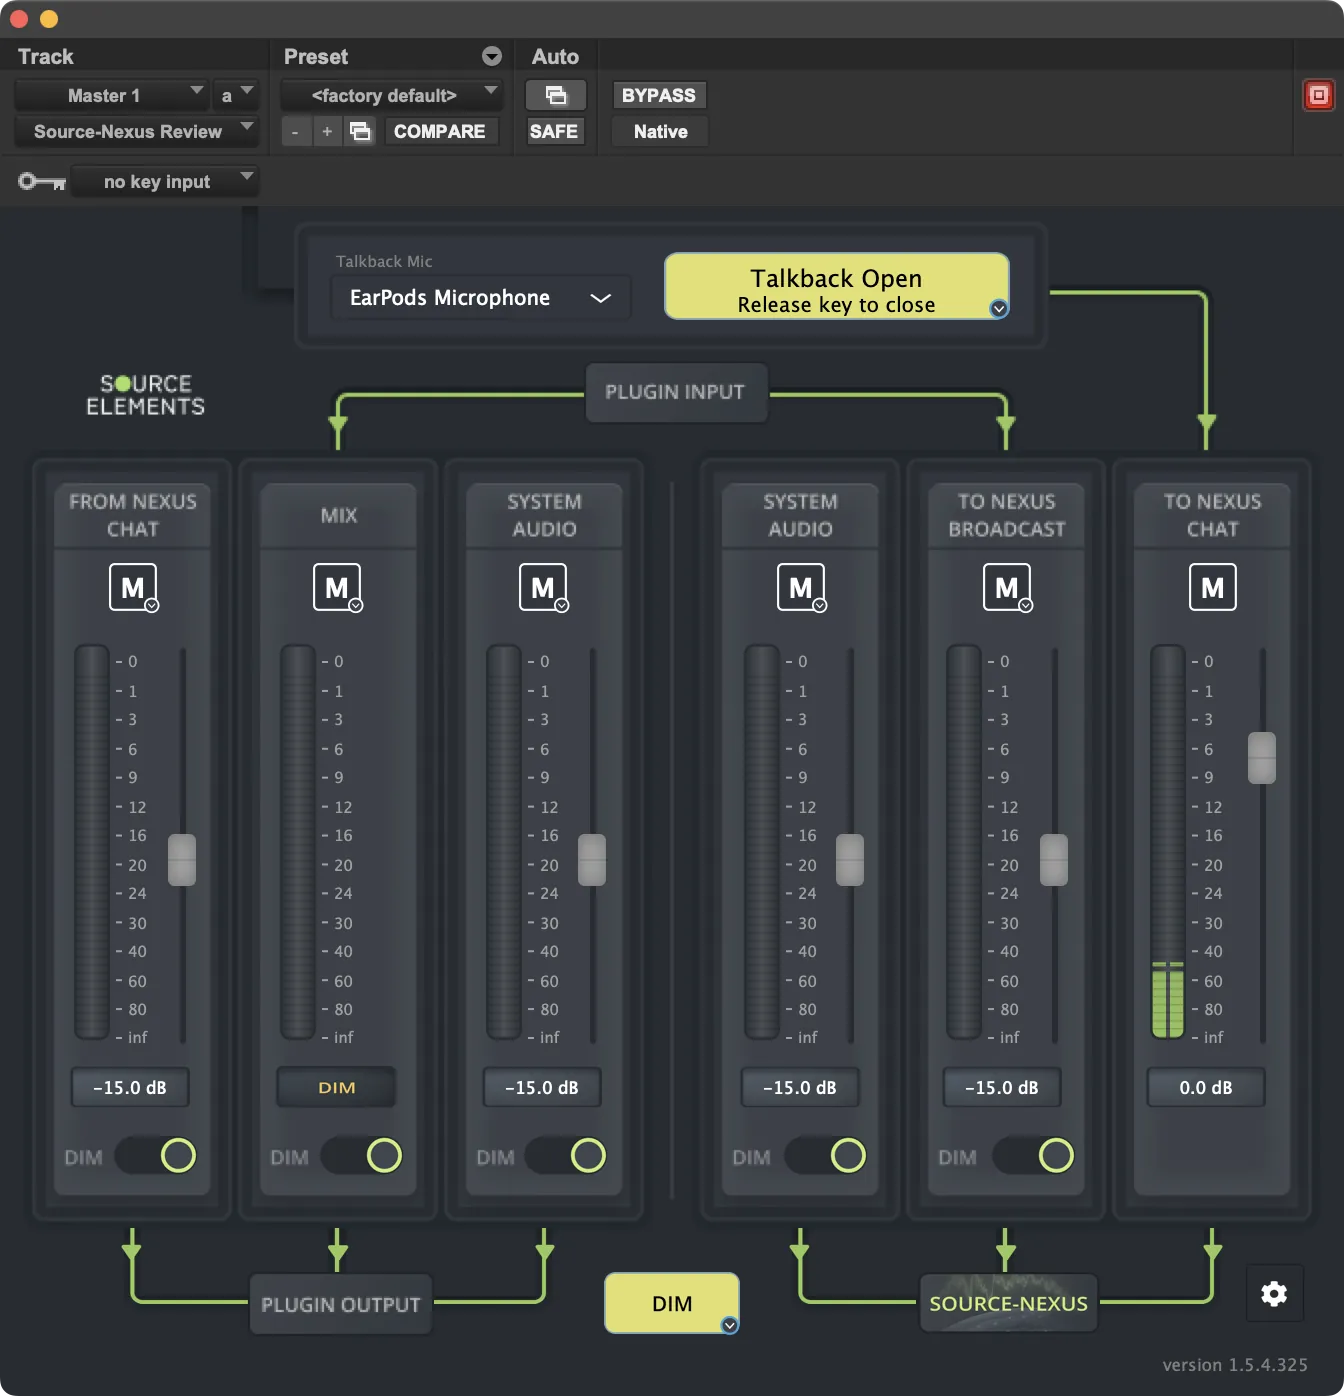The image size is (1344, 1396).
Task: Toggle the global DIM button
Action: coord(672,1303)
